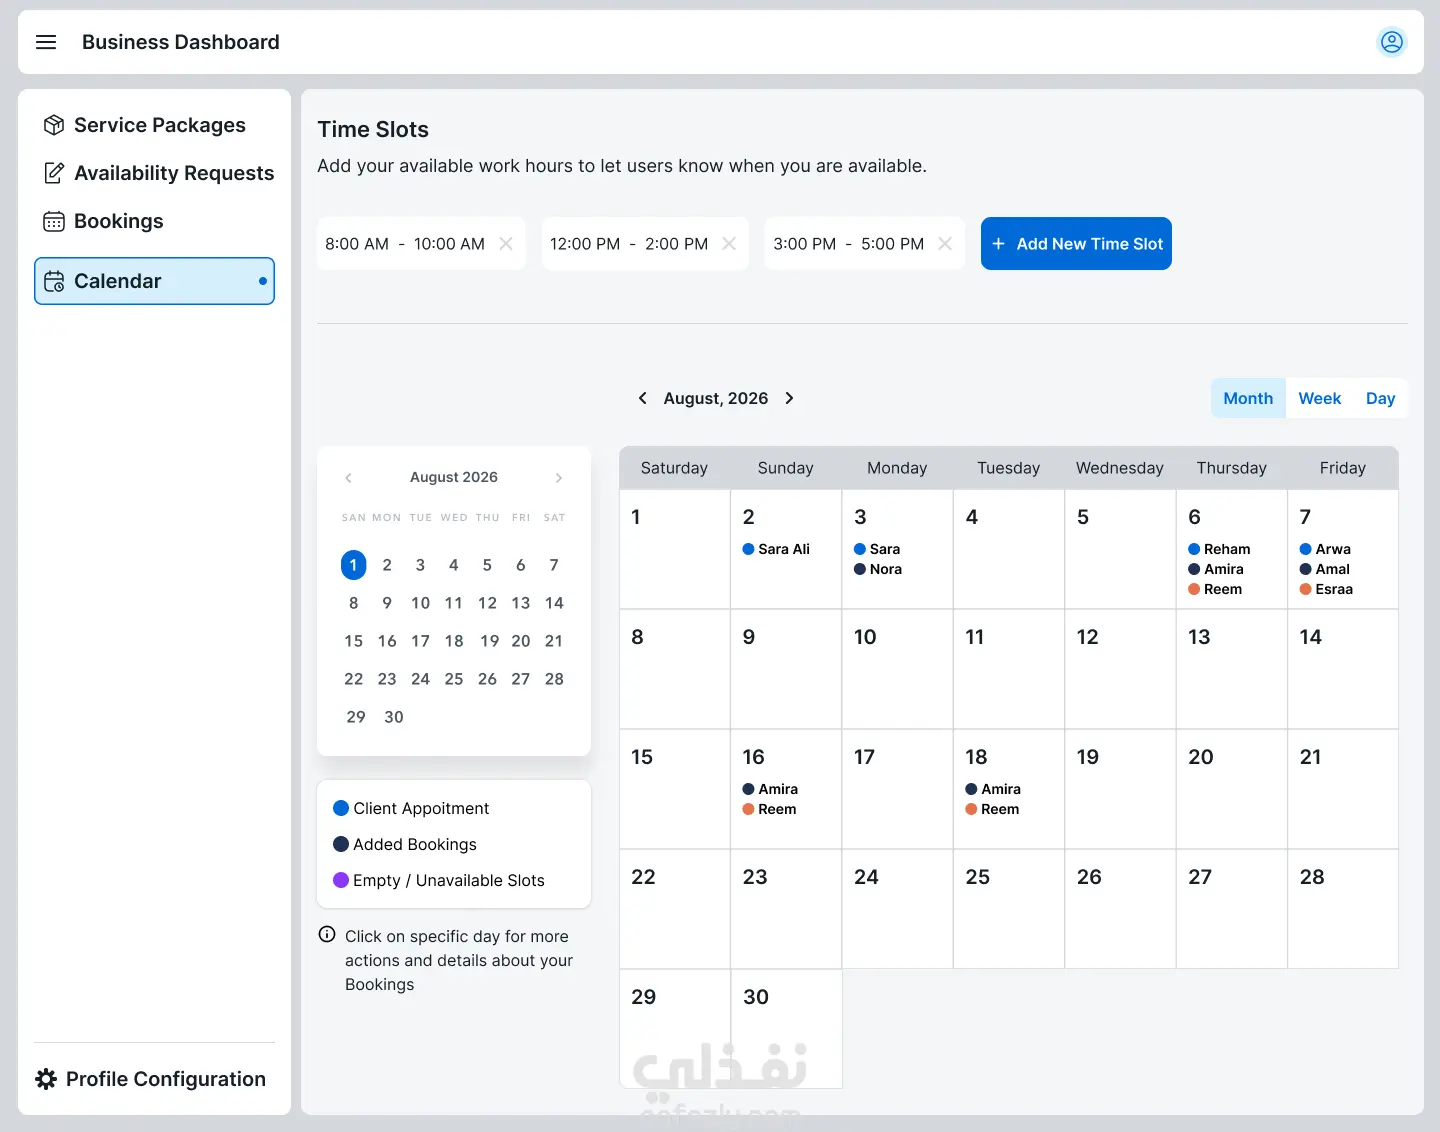Open Amira booking on Thursday 6
1440x1132 pixels.
(1216, 569)
